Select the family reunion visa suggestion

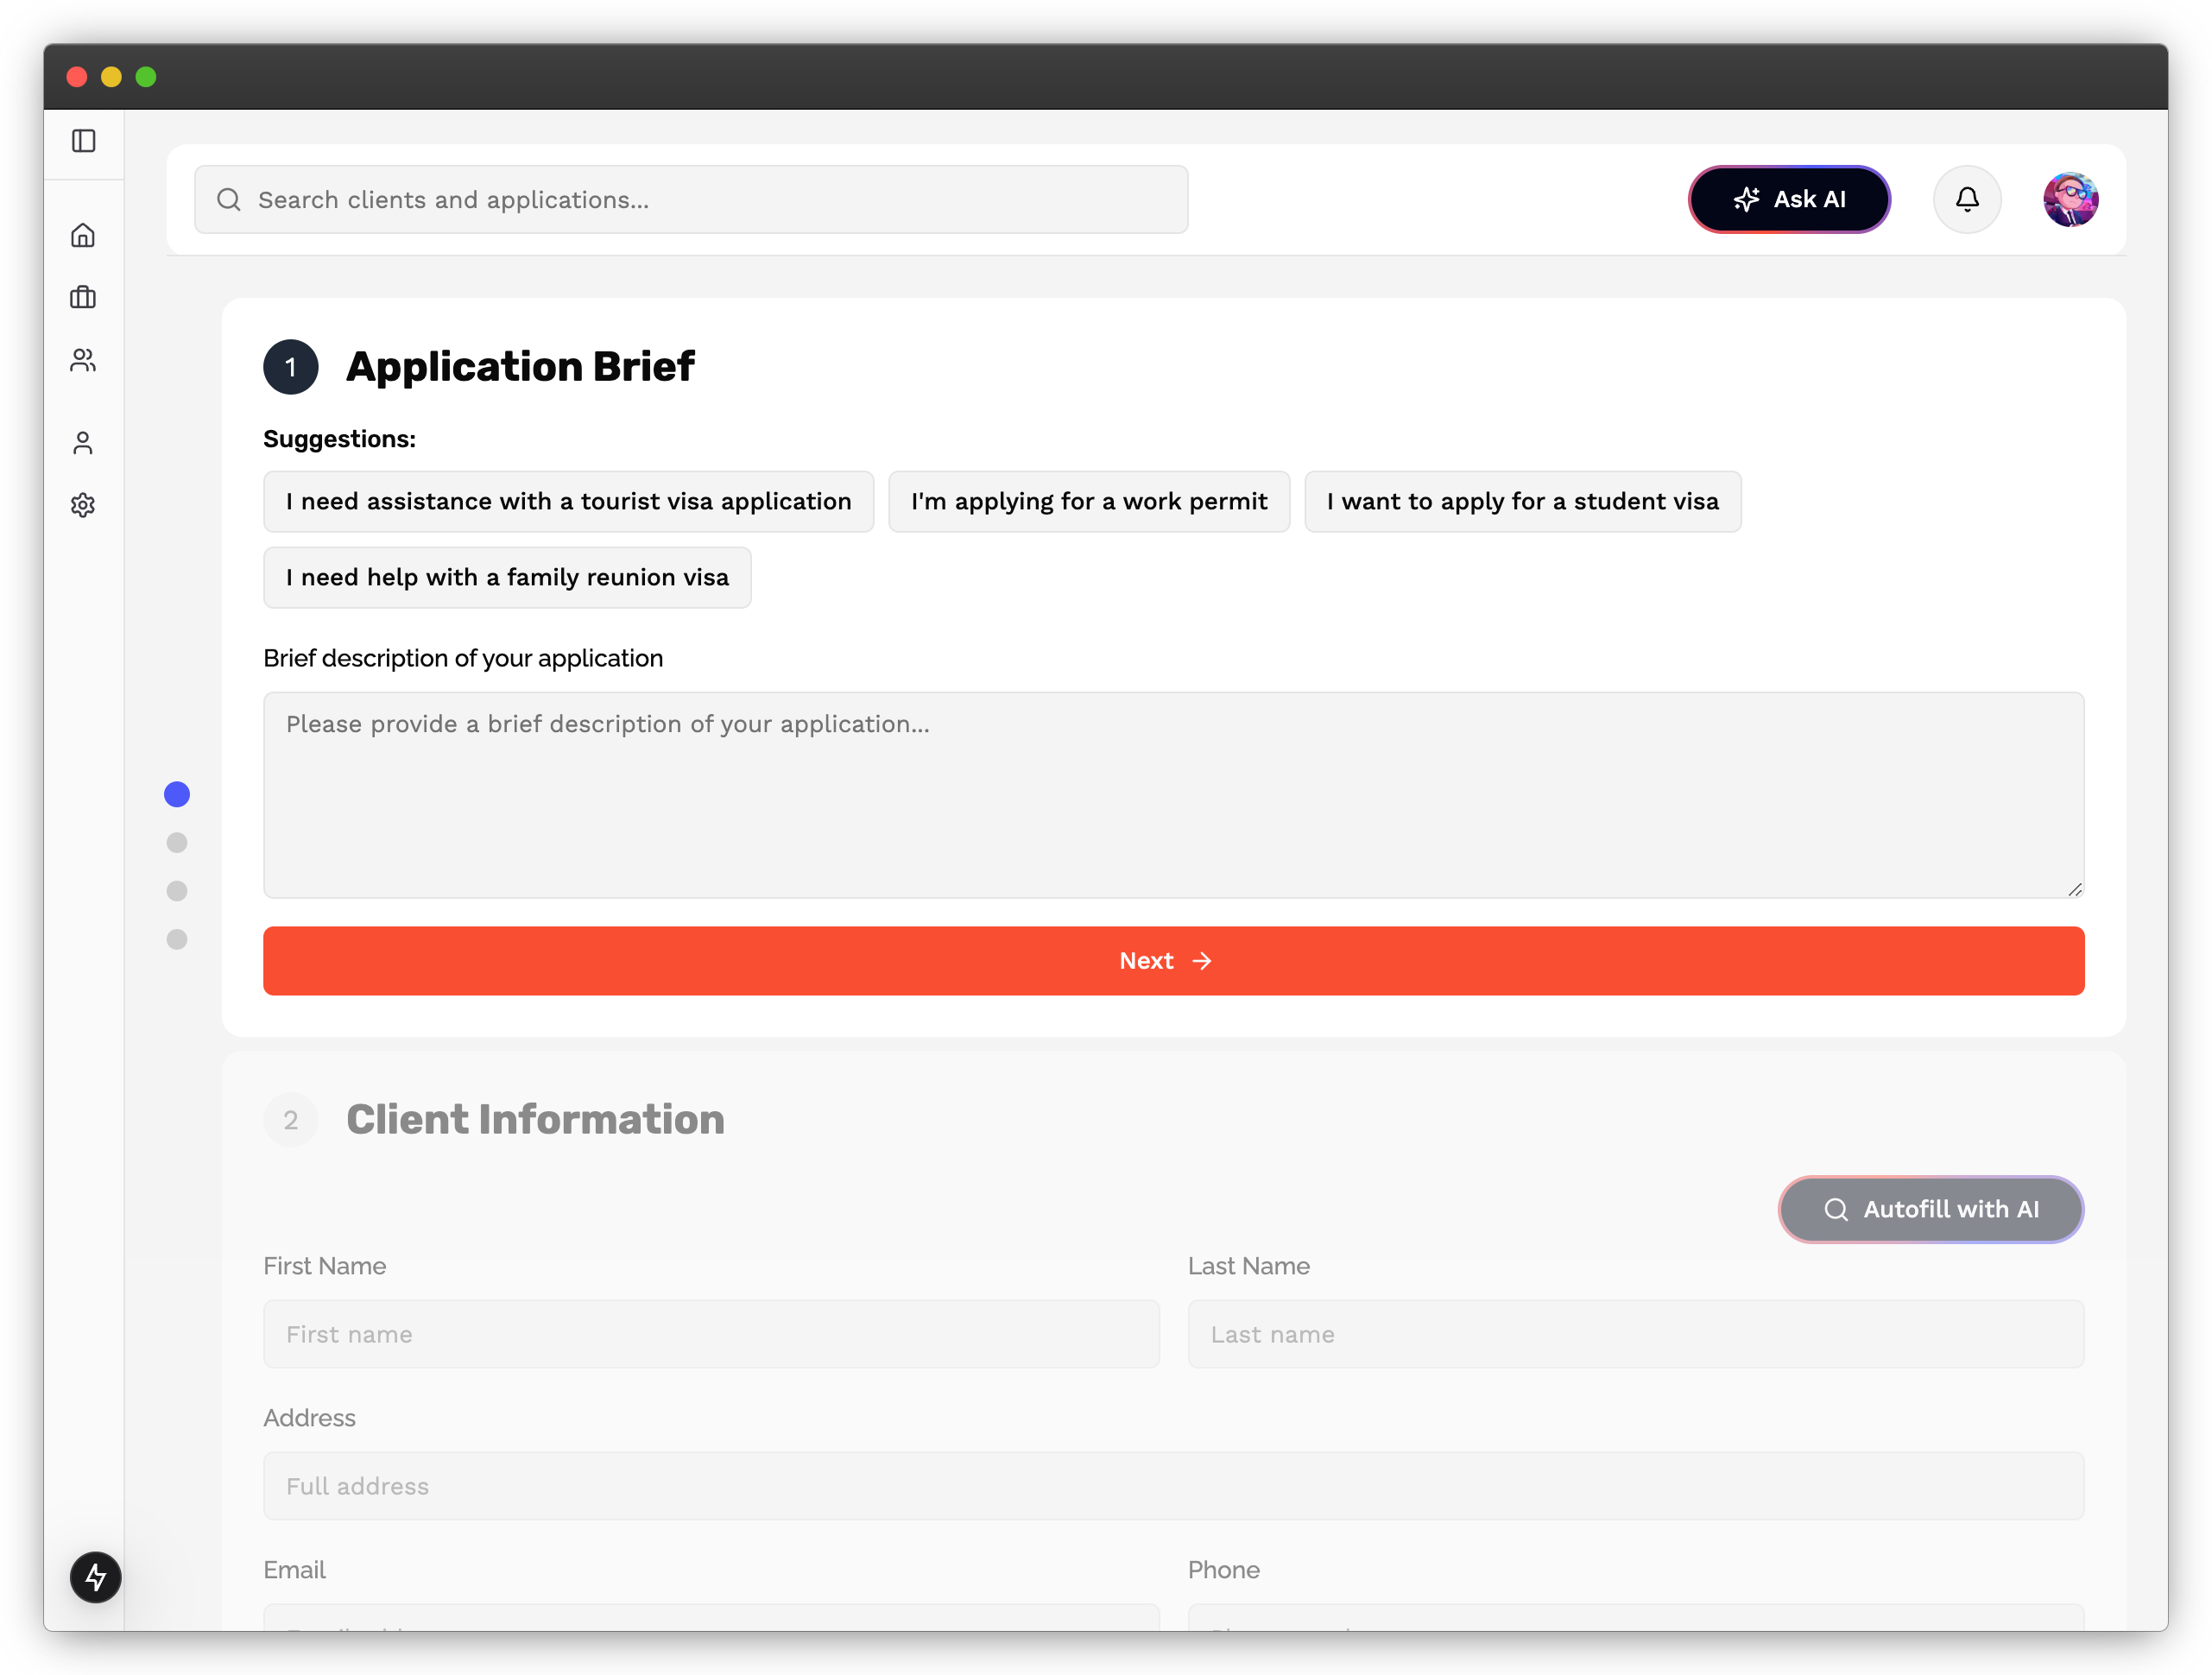click(507, 577)
